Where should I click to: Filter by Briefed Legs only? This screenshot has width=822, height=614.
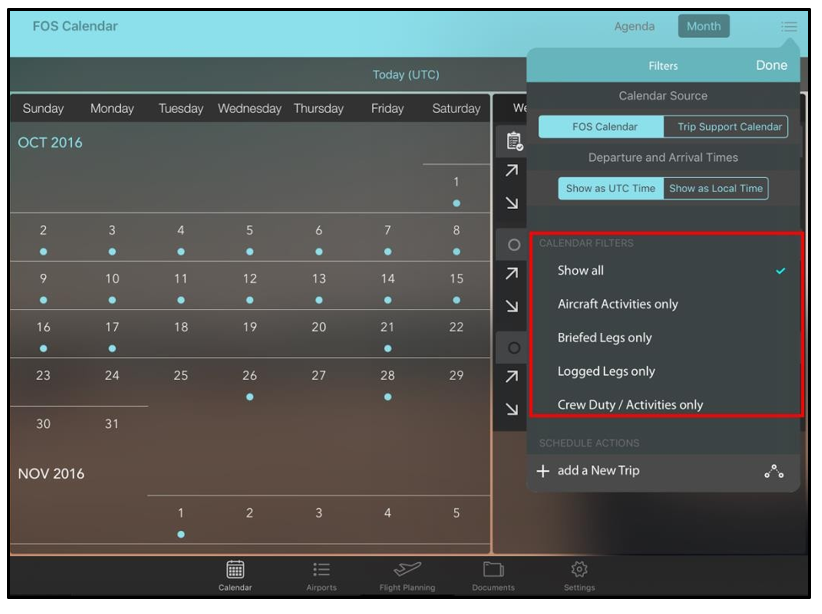(604, 338)
